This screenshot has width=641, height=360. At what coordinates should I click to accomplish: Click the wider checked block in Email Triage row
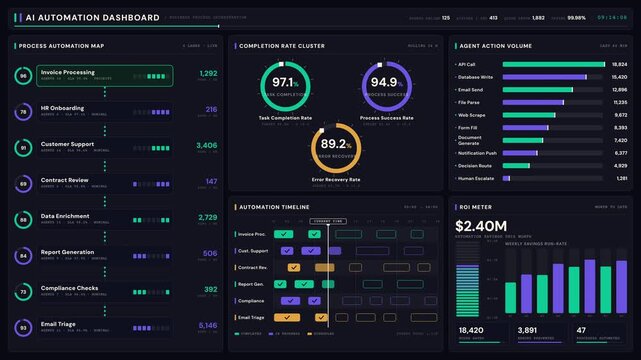point(287,318)
